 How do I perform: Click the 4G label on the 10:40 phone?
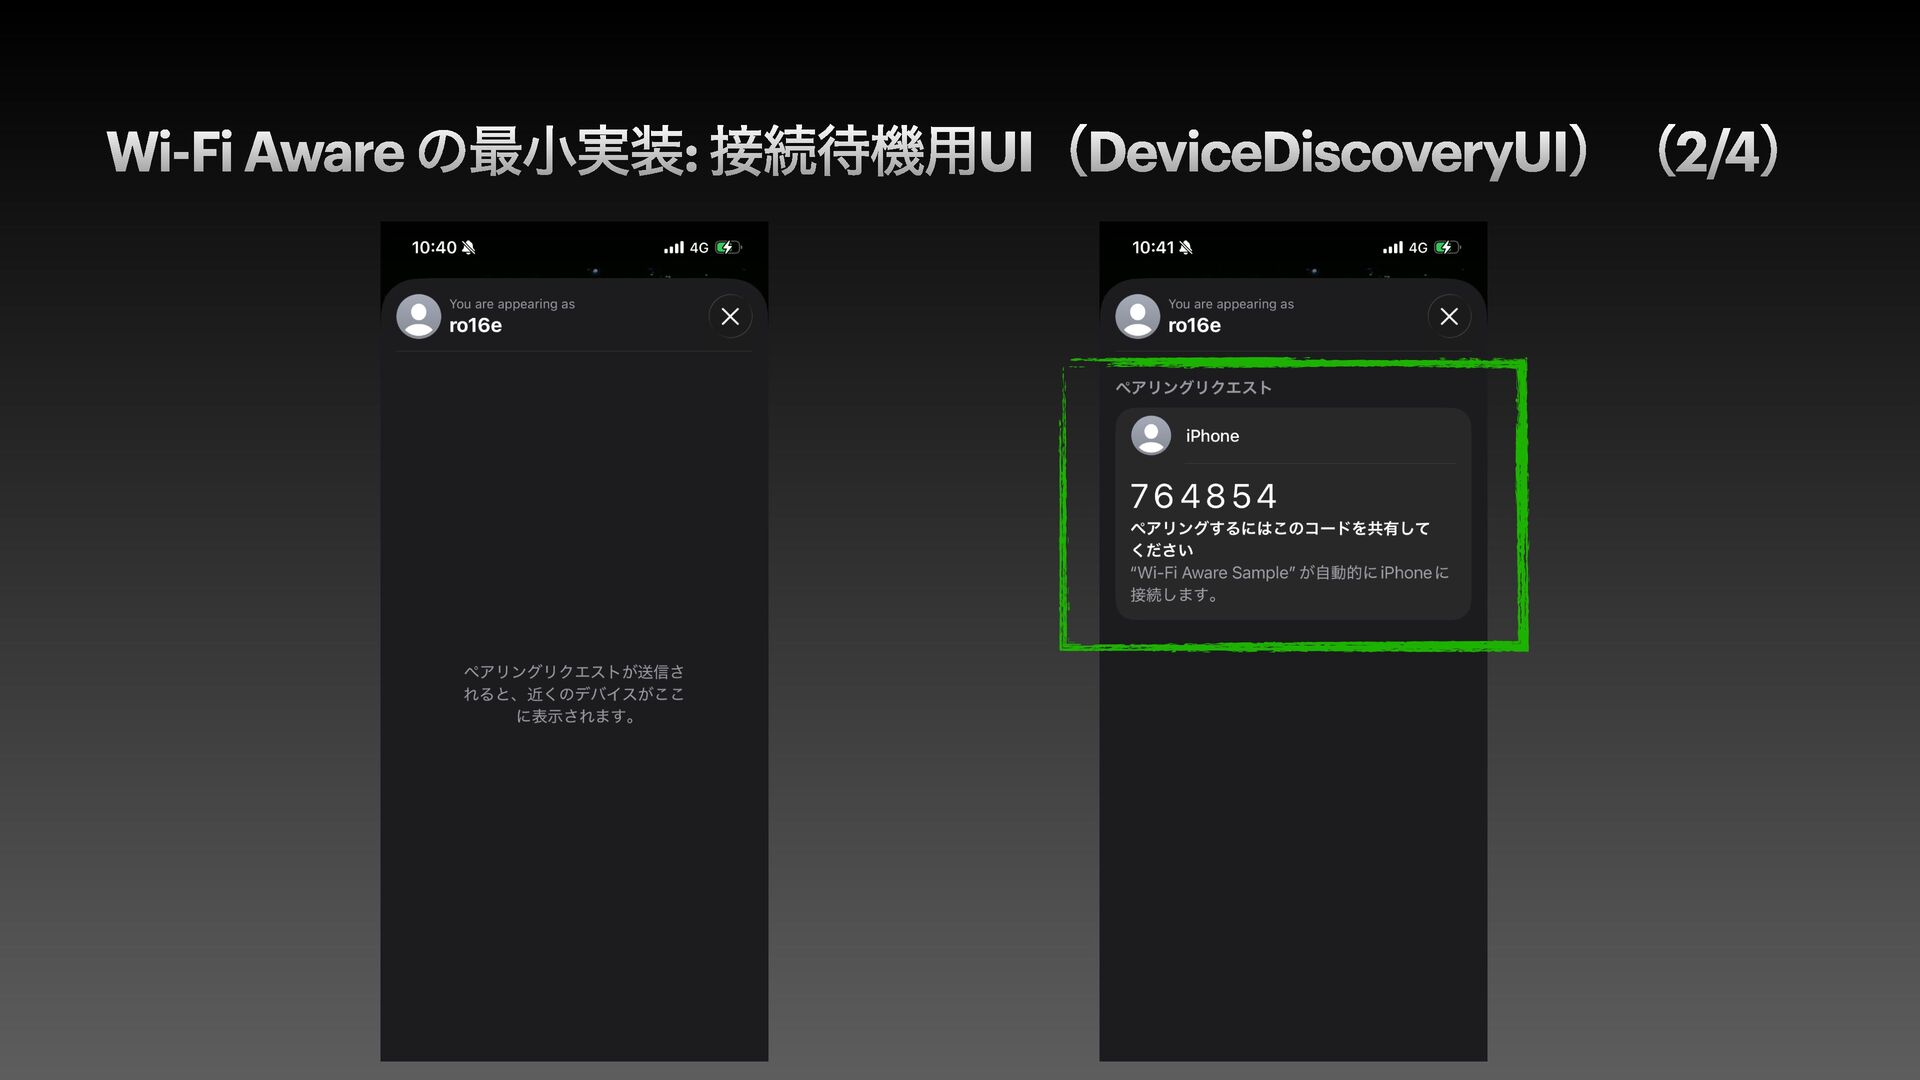tap(699, 247)
